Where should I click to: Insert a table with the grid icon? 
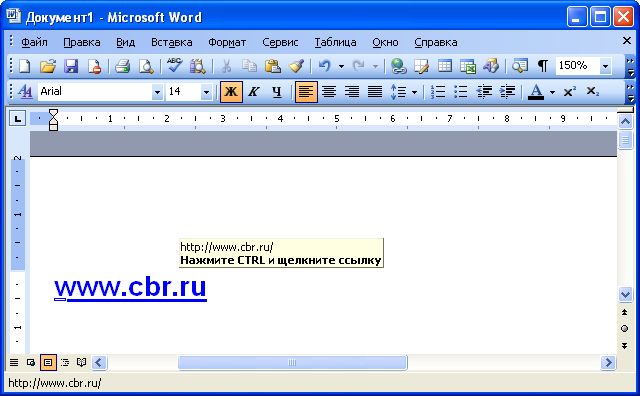point(445,66)
